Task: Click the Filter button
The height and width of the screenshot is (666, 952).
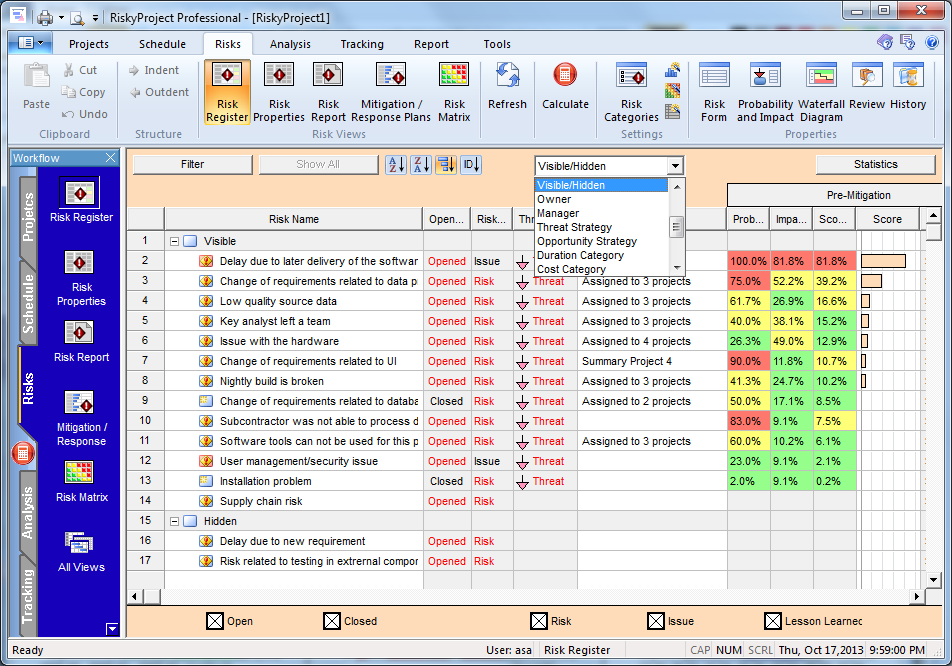Action: (191, 164)
